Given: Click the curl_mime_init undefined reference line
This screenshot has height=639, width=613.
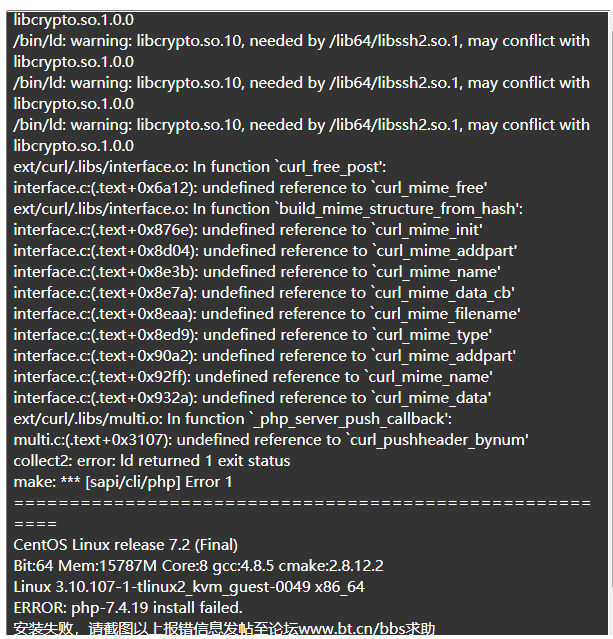Looking at the screenshot, I should coord(248,230).
